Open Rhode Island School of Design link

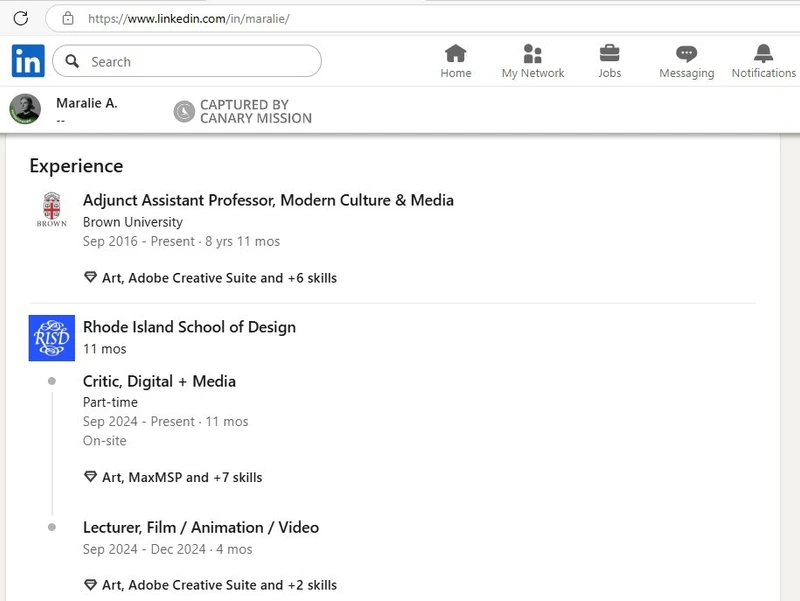pyautogui.click(x=189, y=327)
